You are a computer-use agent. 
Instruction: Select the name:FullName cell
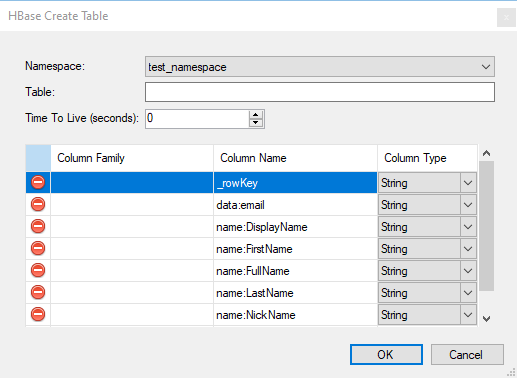[295, 271]
